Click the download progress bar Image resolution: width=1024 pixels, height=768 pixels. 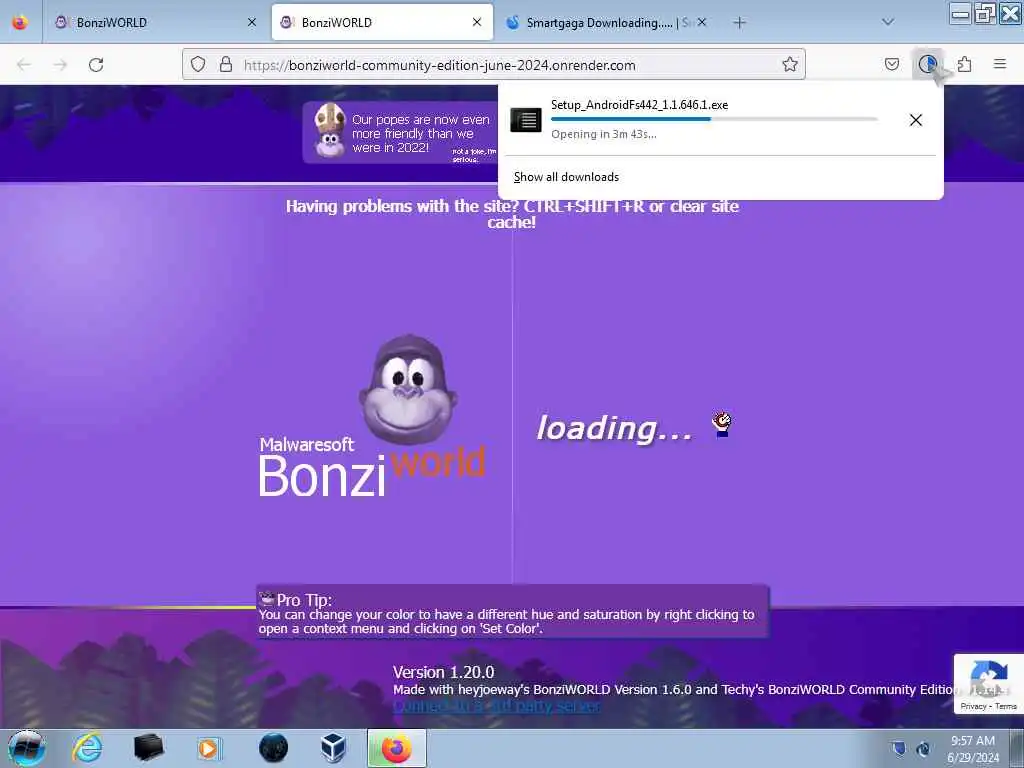pyautogui.click(x=714, y=119)
